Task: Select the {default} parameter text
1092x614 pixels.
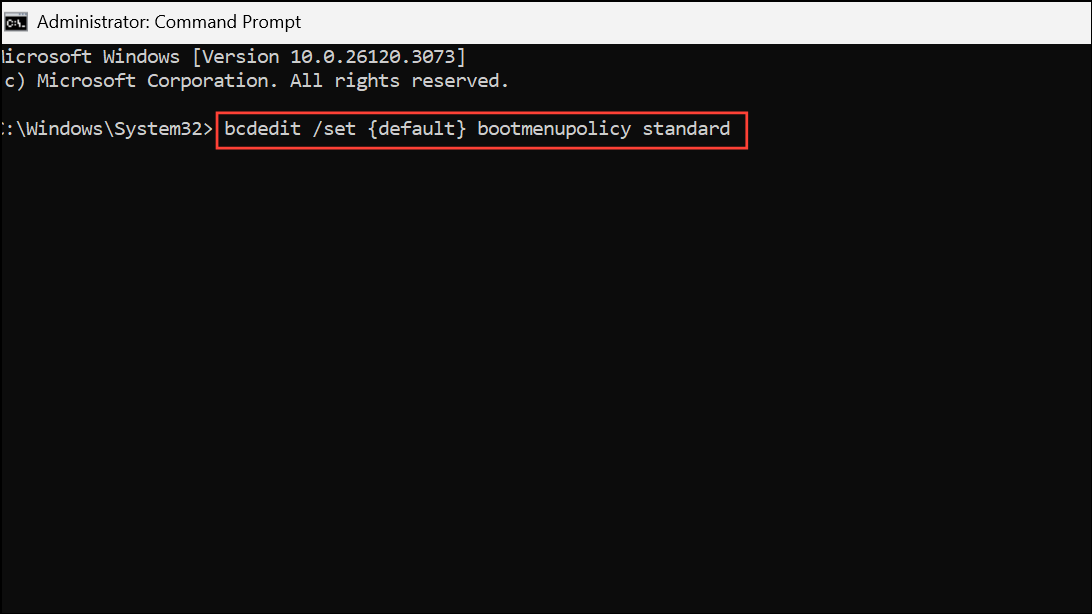Action: (417, 128)
